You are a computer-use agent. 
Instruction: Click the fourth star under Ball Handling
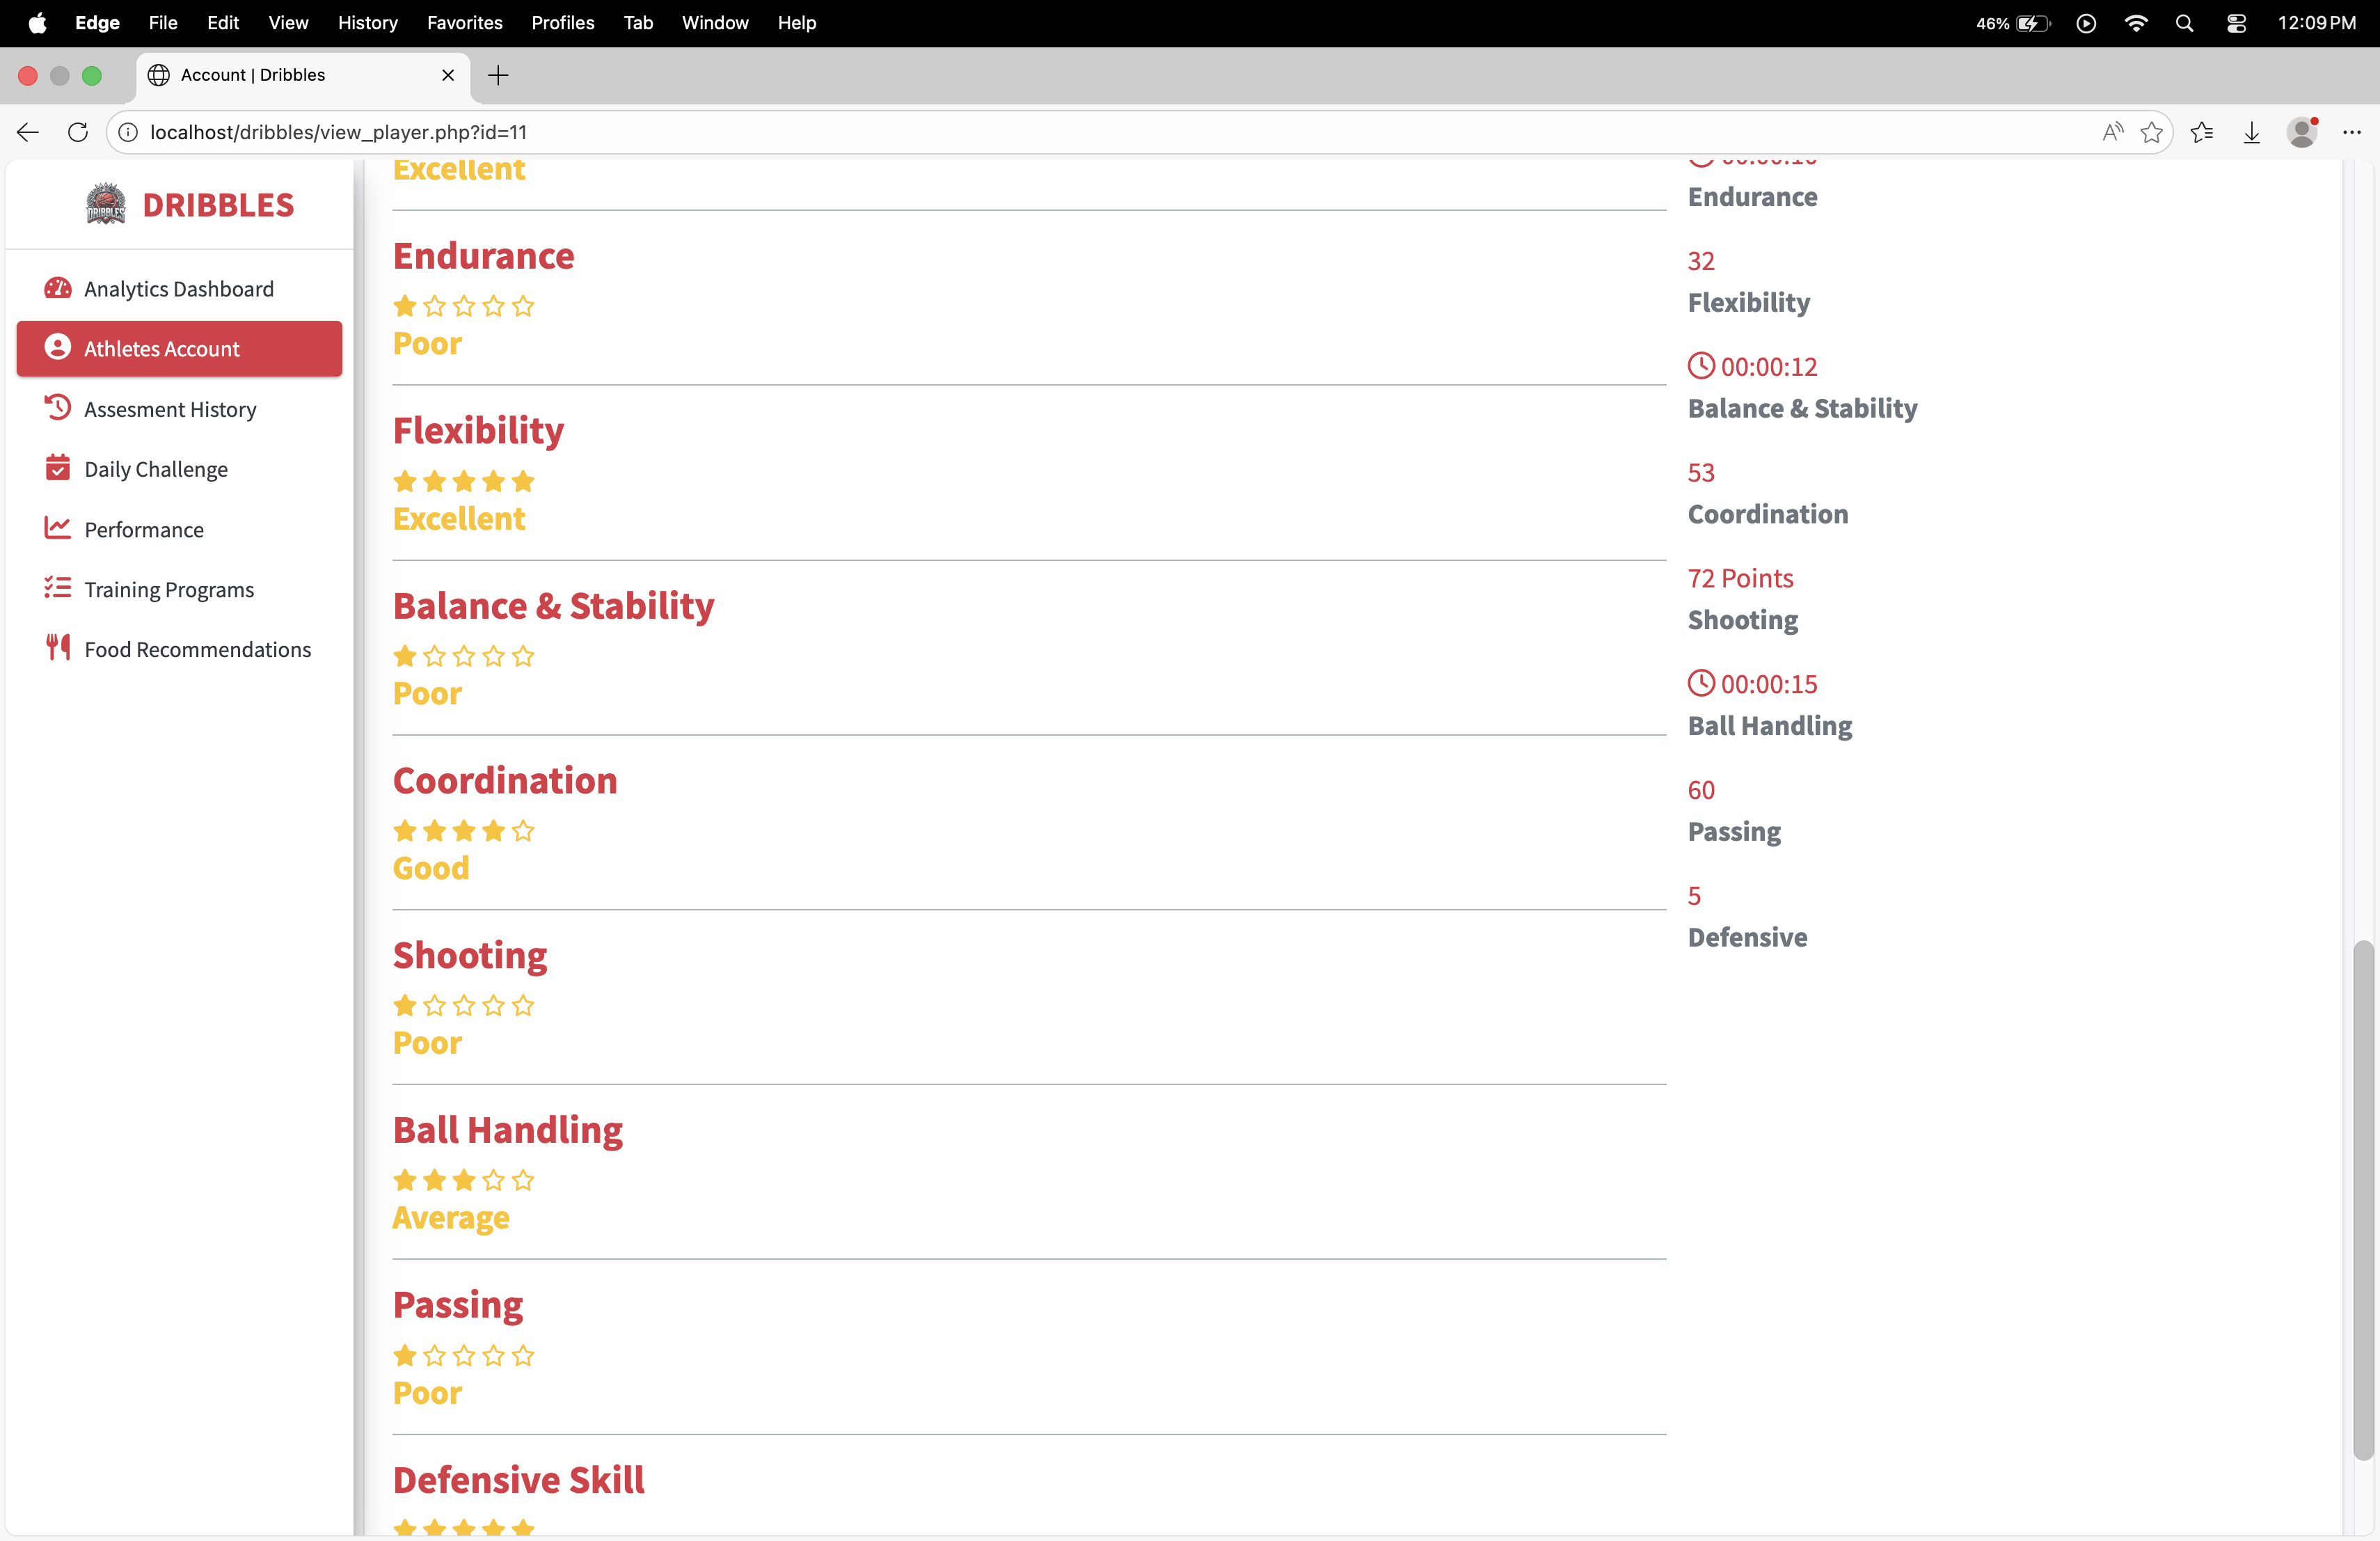pyautogui.click(x=493, y=1180)
